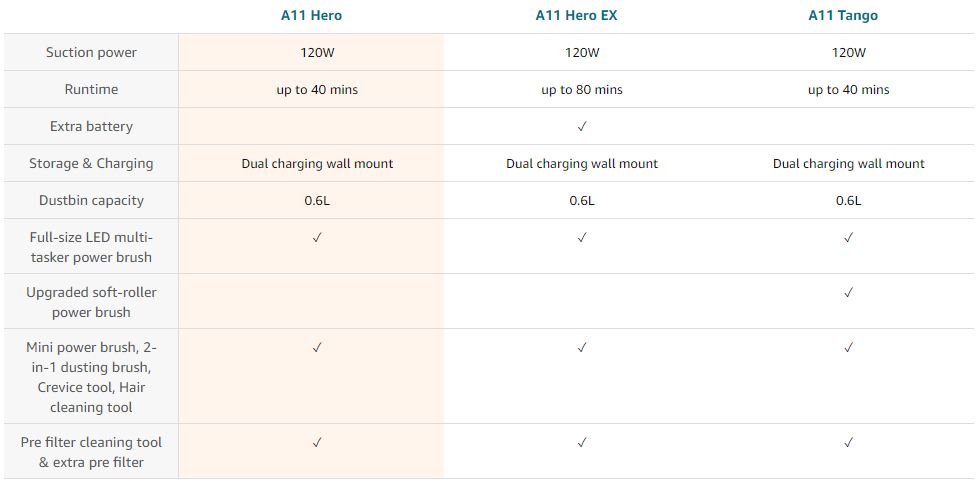The width and height of the screenshot is (976, 488).
Task: Click Extra battery checkmark for A11 Hero EX
Action: point(582,126)
